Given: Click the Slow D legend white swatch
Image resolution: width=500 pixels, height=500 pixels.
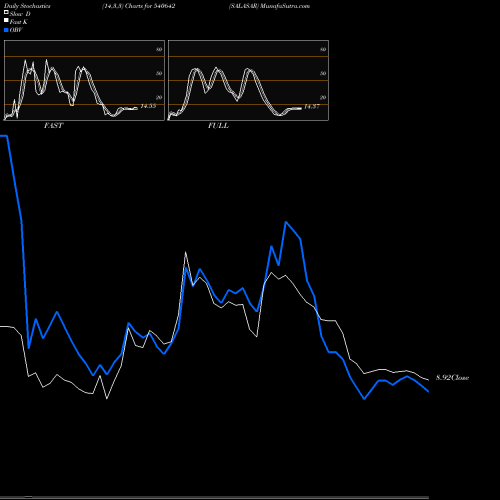Looking at the screenshot, I should click(6, 12).
